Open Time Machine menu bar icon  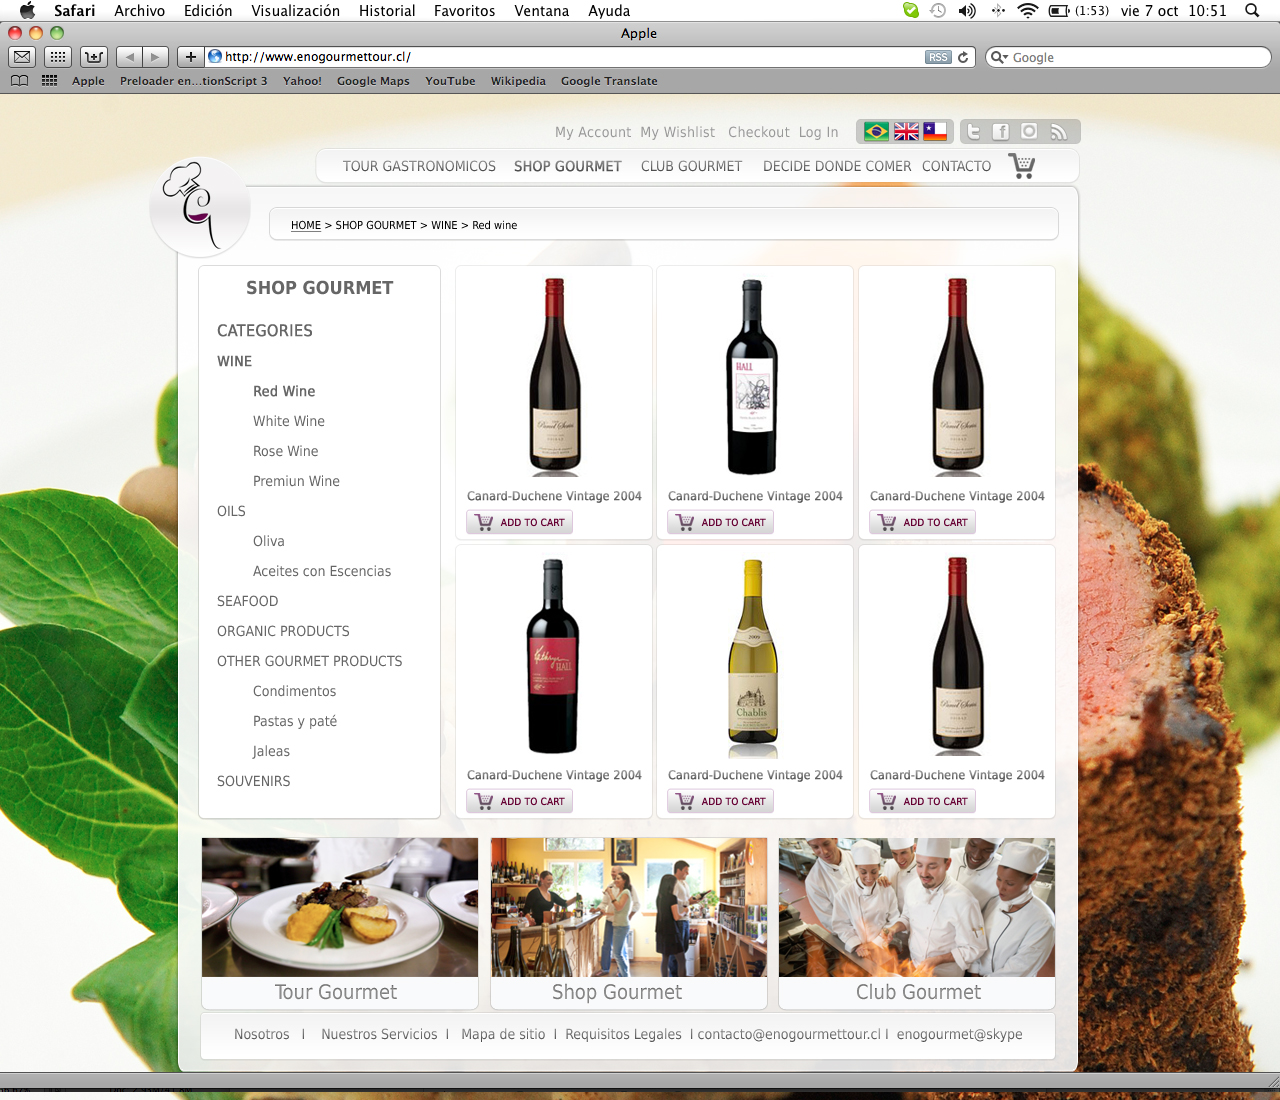point(938,10)
